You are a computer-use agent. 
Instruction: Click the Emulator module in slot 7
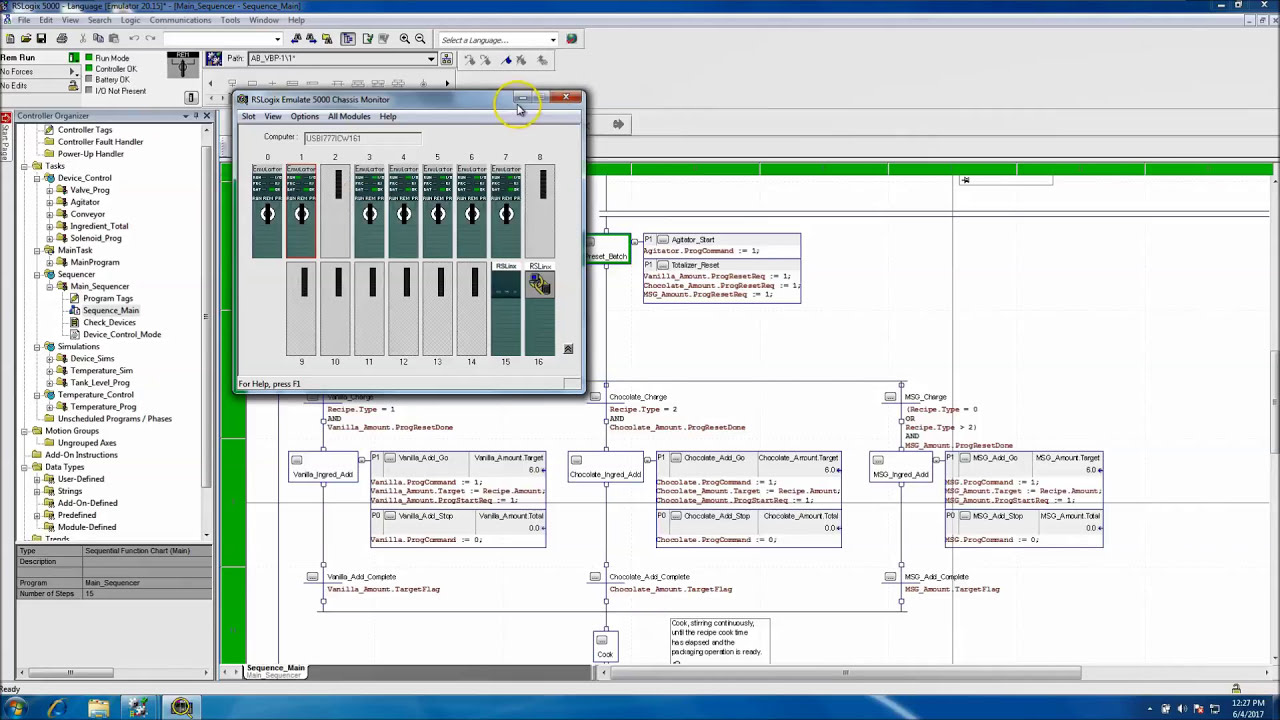[x=505, y=210]
